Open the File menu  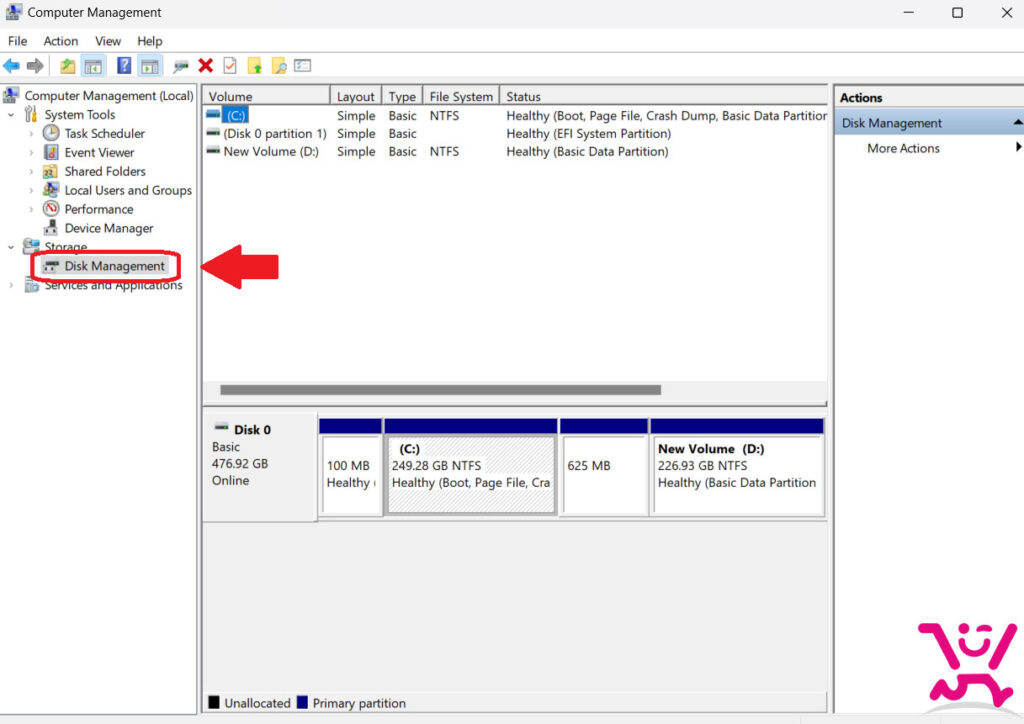point(18,41)
